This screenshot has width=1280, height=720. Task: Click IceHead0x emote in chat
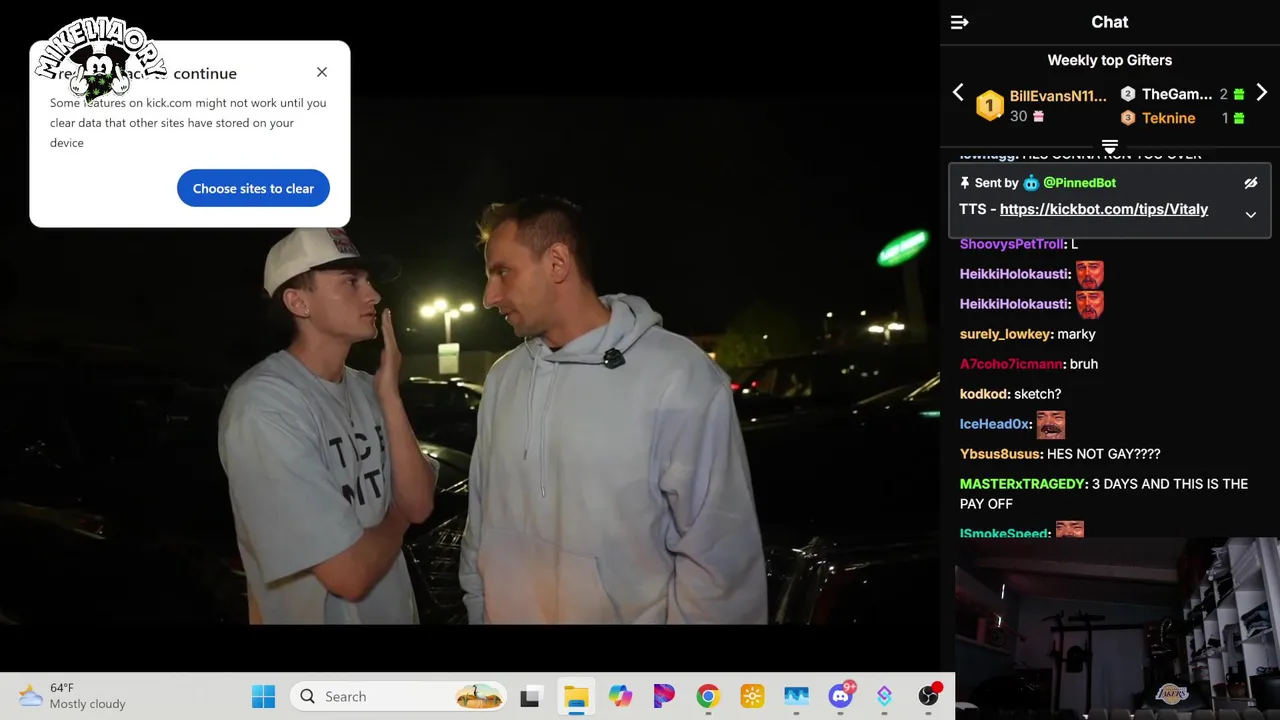tap(1050, 424)
